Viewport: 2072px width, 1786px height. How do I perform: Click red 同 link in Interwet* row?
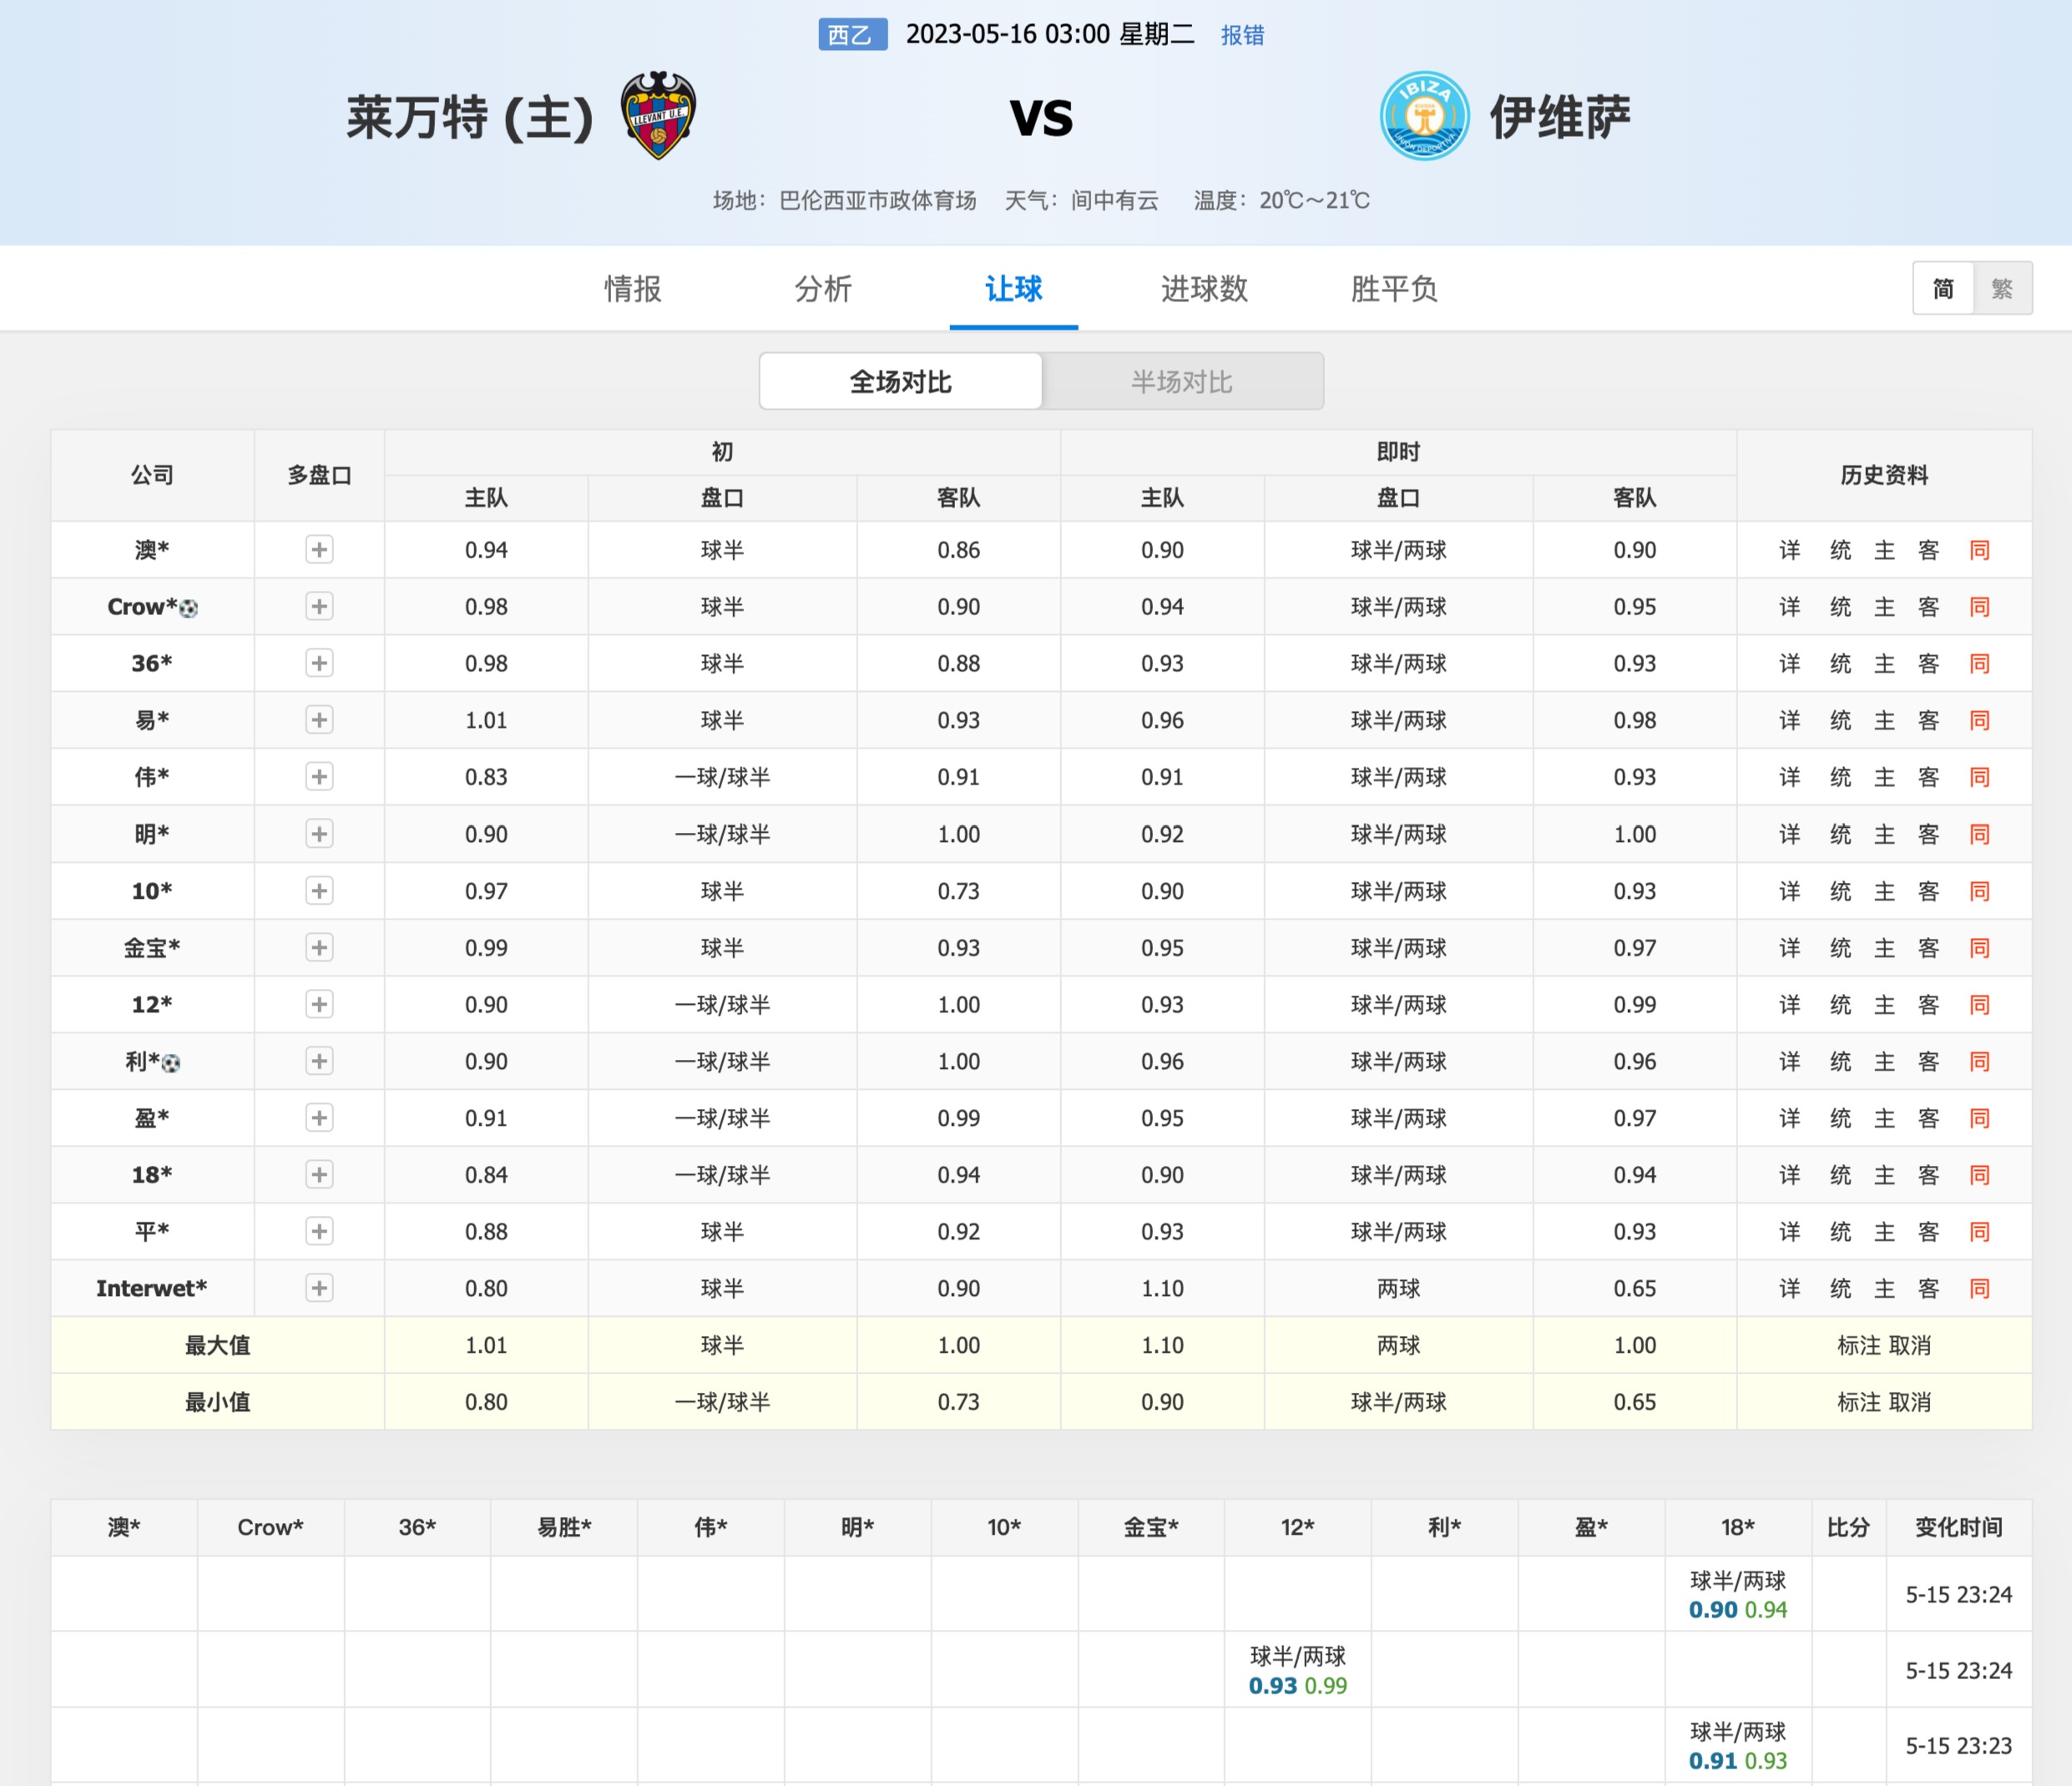[x=1979, y=1288]
